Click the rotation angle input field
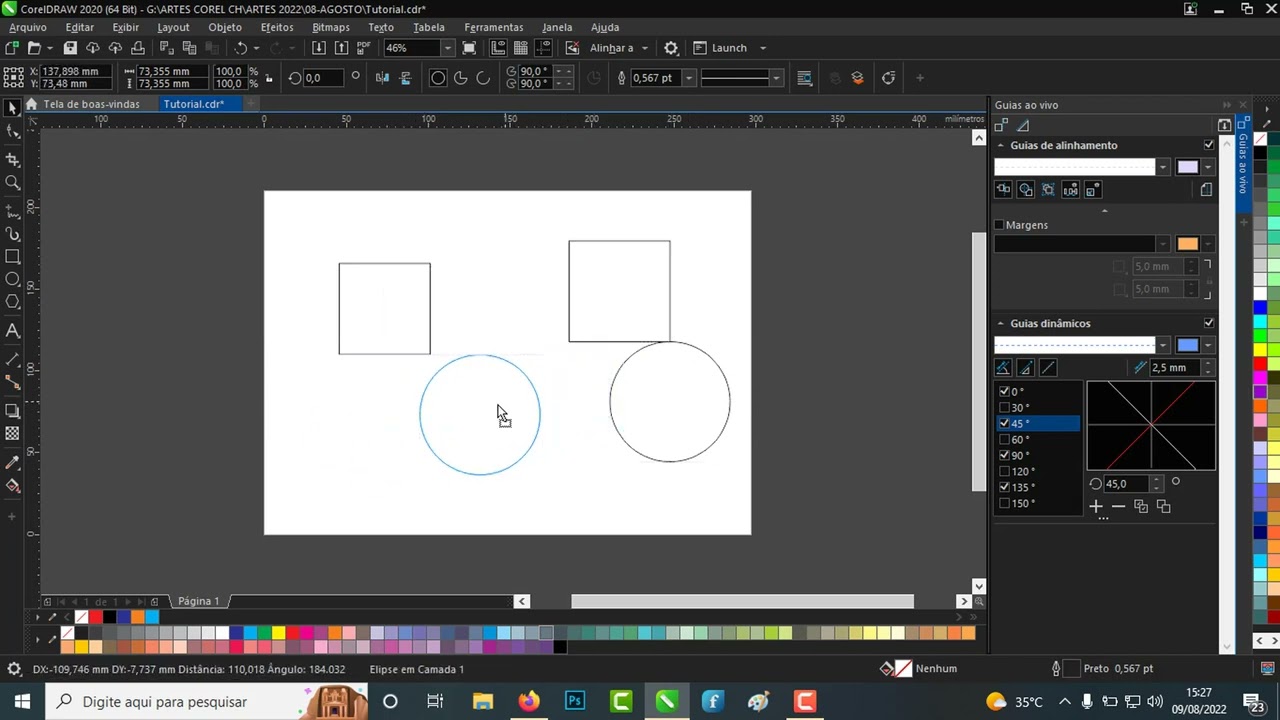The image size is (1280, 720). point(1125,484)
